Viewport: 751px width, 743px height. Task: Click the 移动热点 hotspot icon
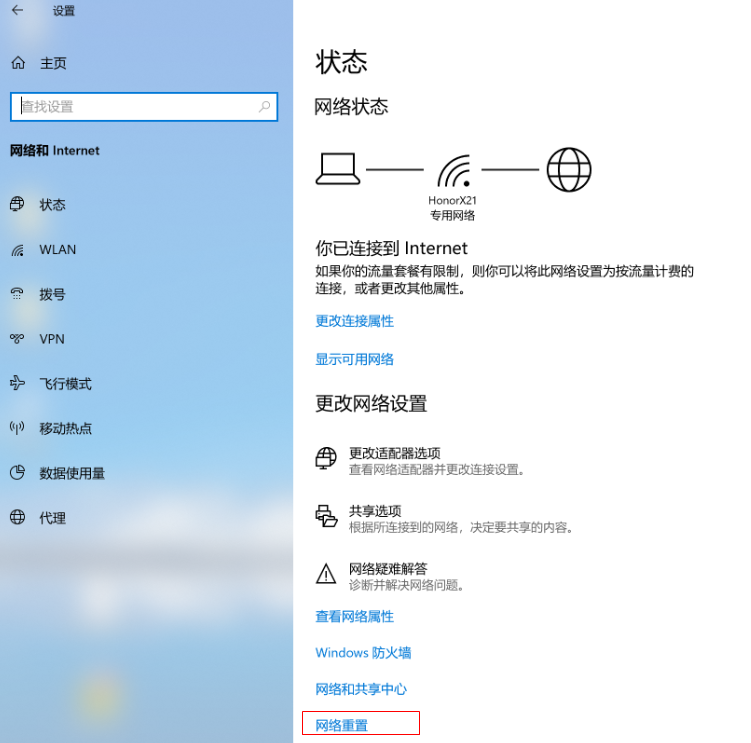[17, 428]
